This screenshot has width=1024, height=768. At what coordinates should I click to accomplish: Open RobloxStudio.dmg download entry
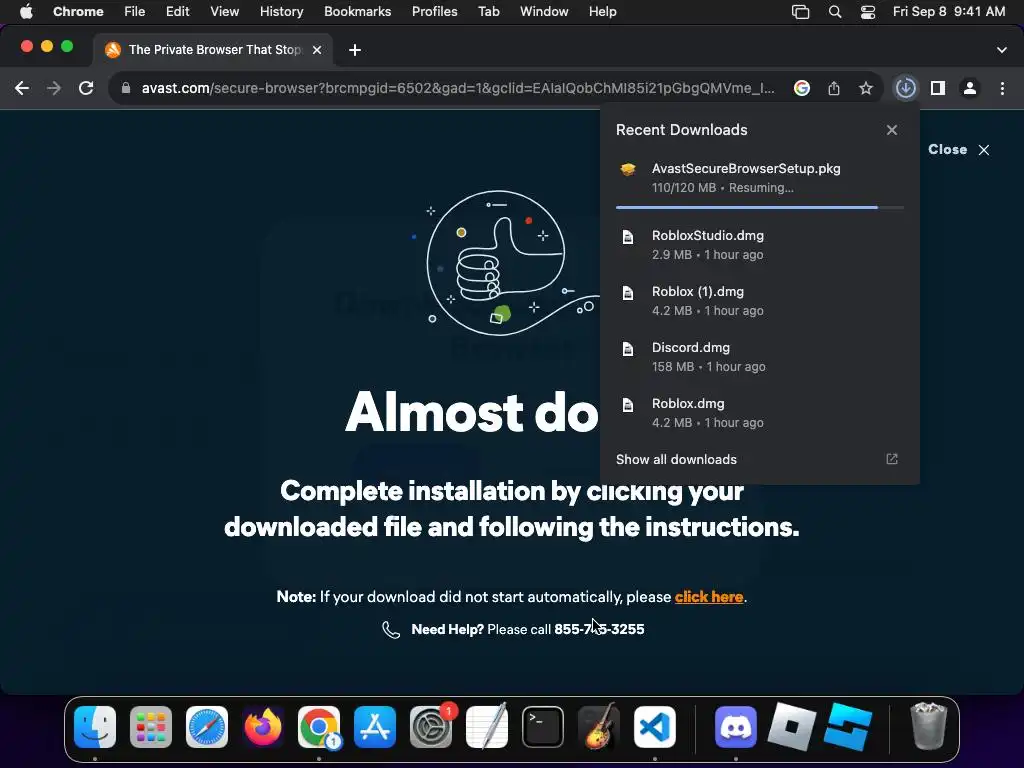tap(760, 245)
